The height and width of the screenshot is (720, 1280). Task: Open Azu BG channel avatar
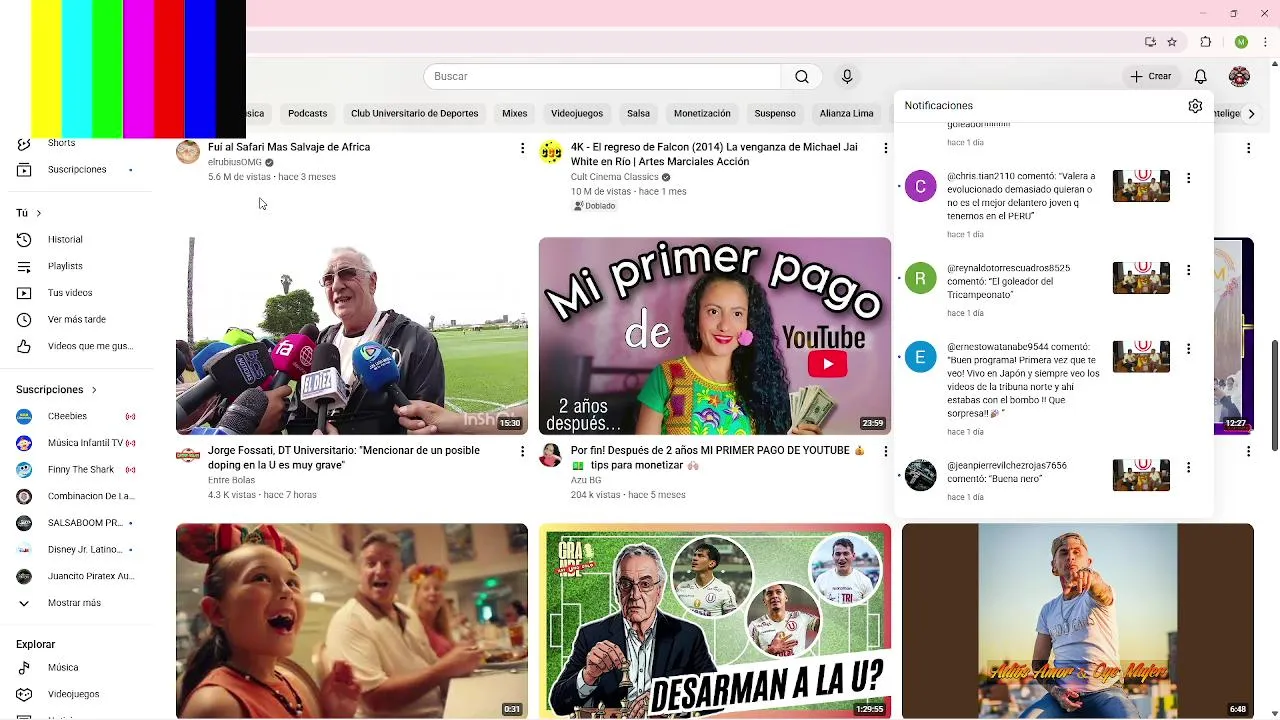click(x=551, y=455)
